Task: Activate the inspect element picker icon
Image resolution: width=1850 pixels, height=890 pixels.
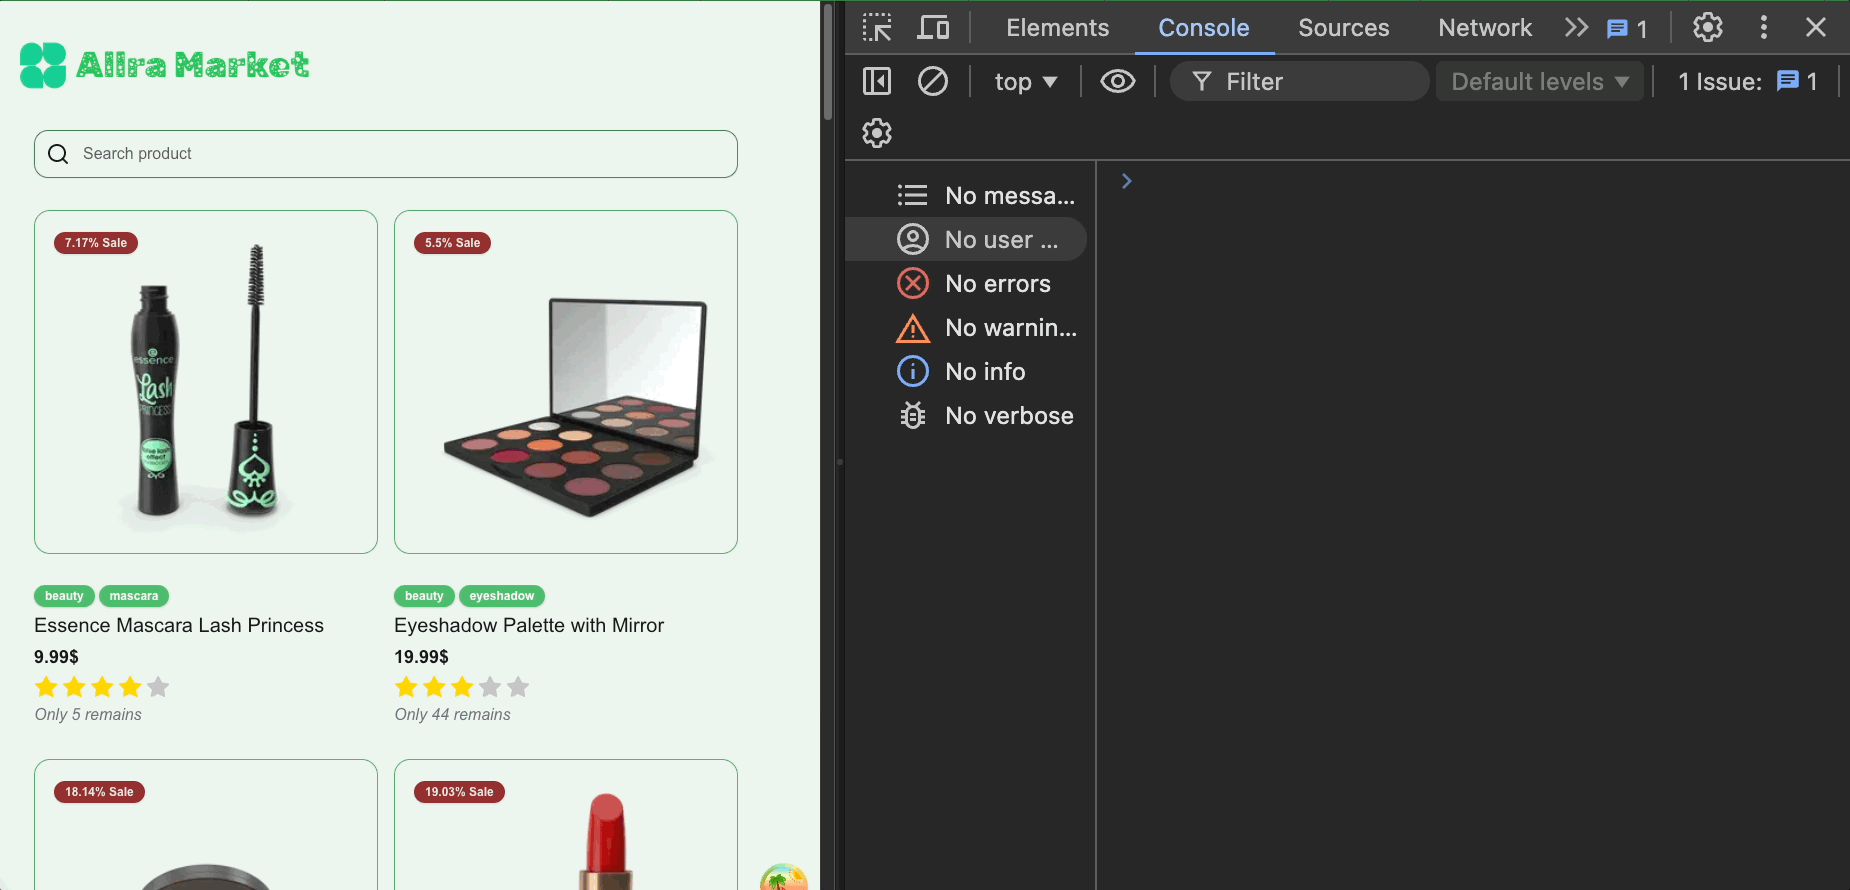Action: pyautogui.click(x=877, y=27)
